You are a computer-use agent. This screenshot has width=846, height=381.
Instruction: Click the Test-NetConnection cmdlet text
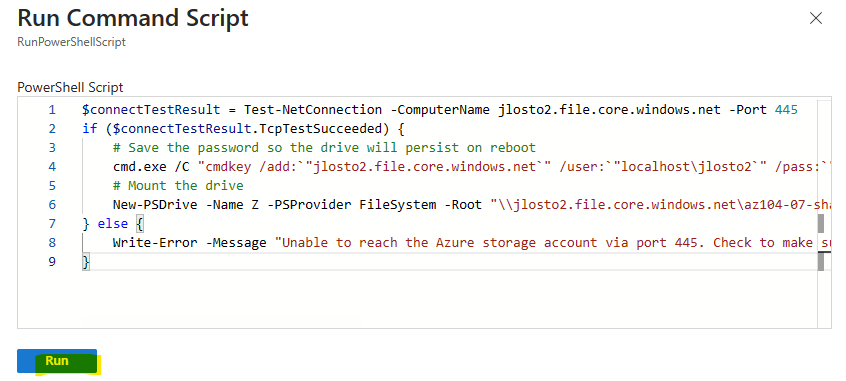tap(313, 110)
